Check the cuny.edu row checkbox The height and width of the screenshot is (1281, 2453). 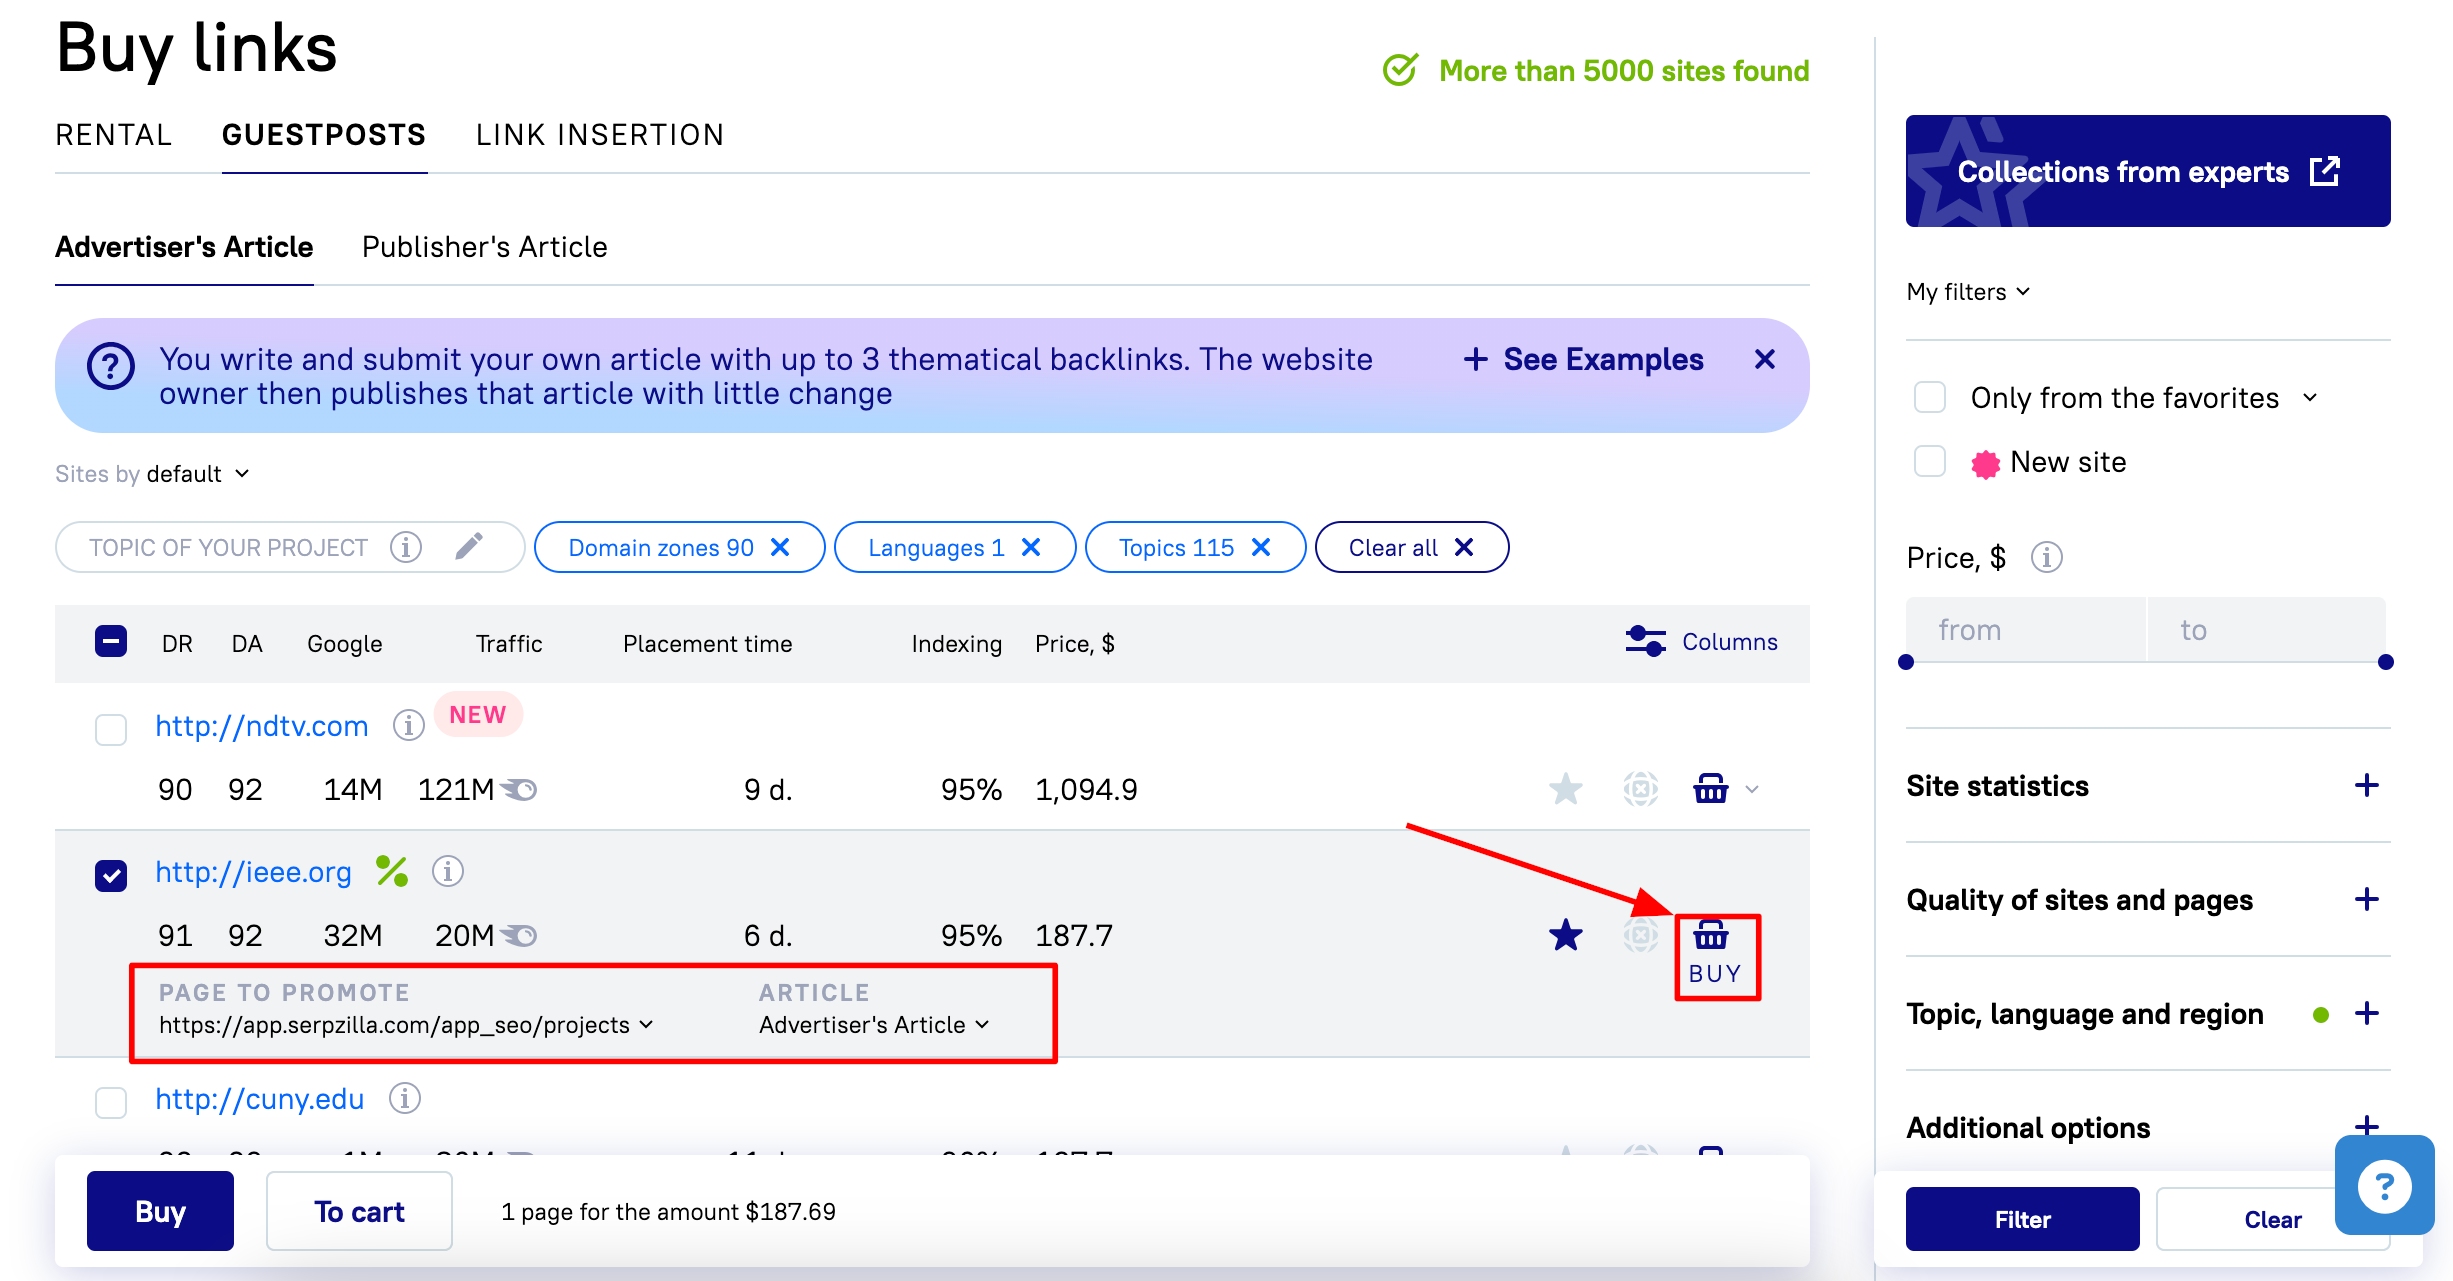[111, 1103]
